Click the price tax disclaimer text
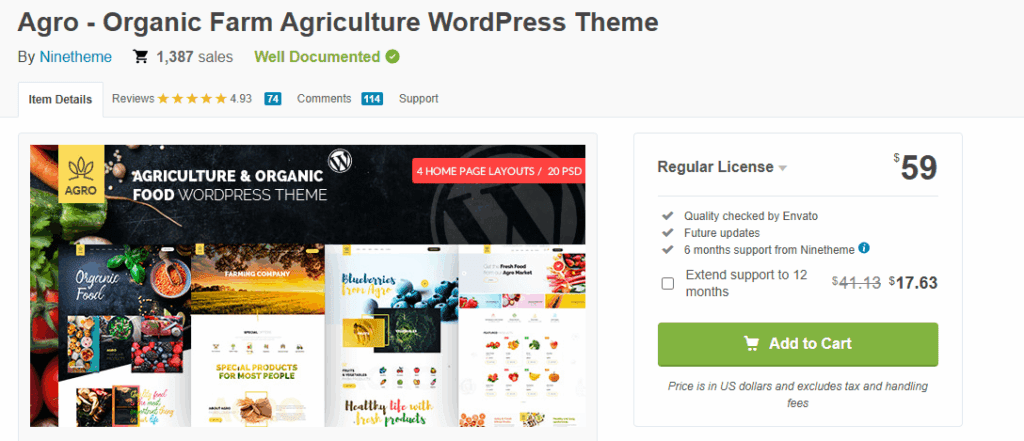 797,395
